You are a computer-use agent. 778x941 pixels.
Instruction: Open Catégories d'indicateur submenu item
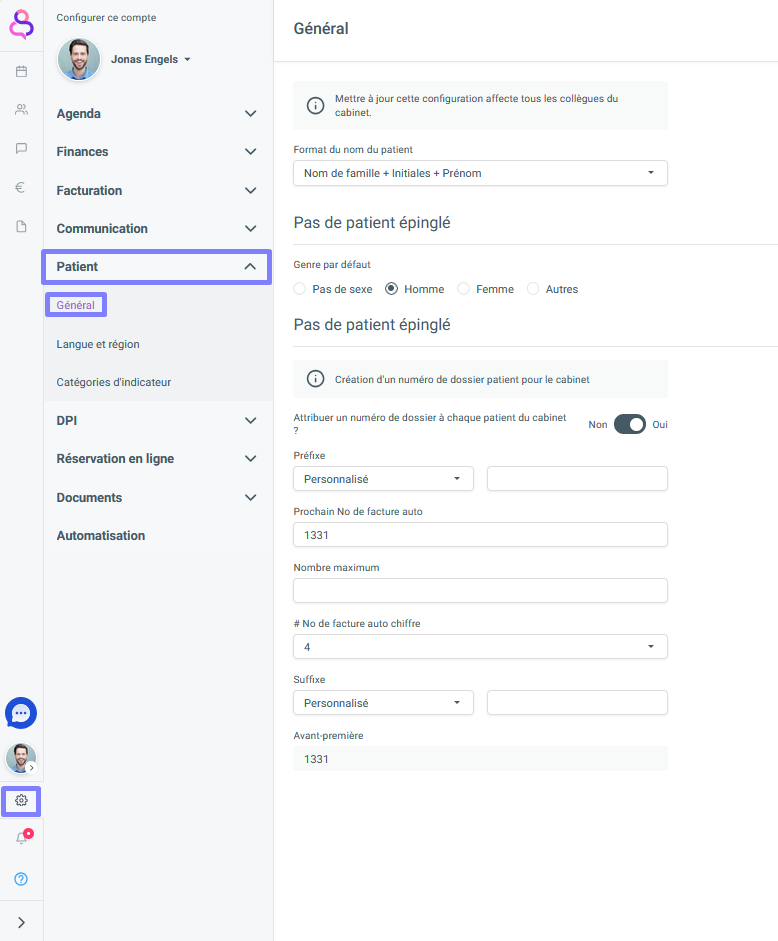point(113,382)
